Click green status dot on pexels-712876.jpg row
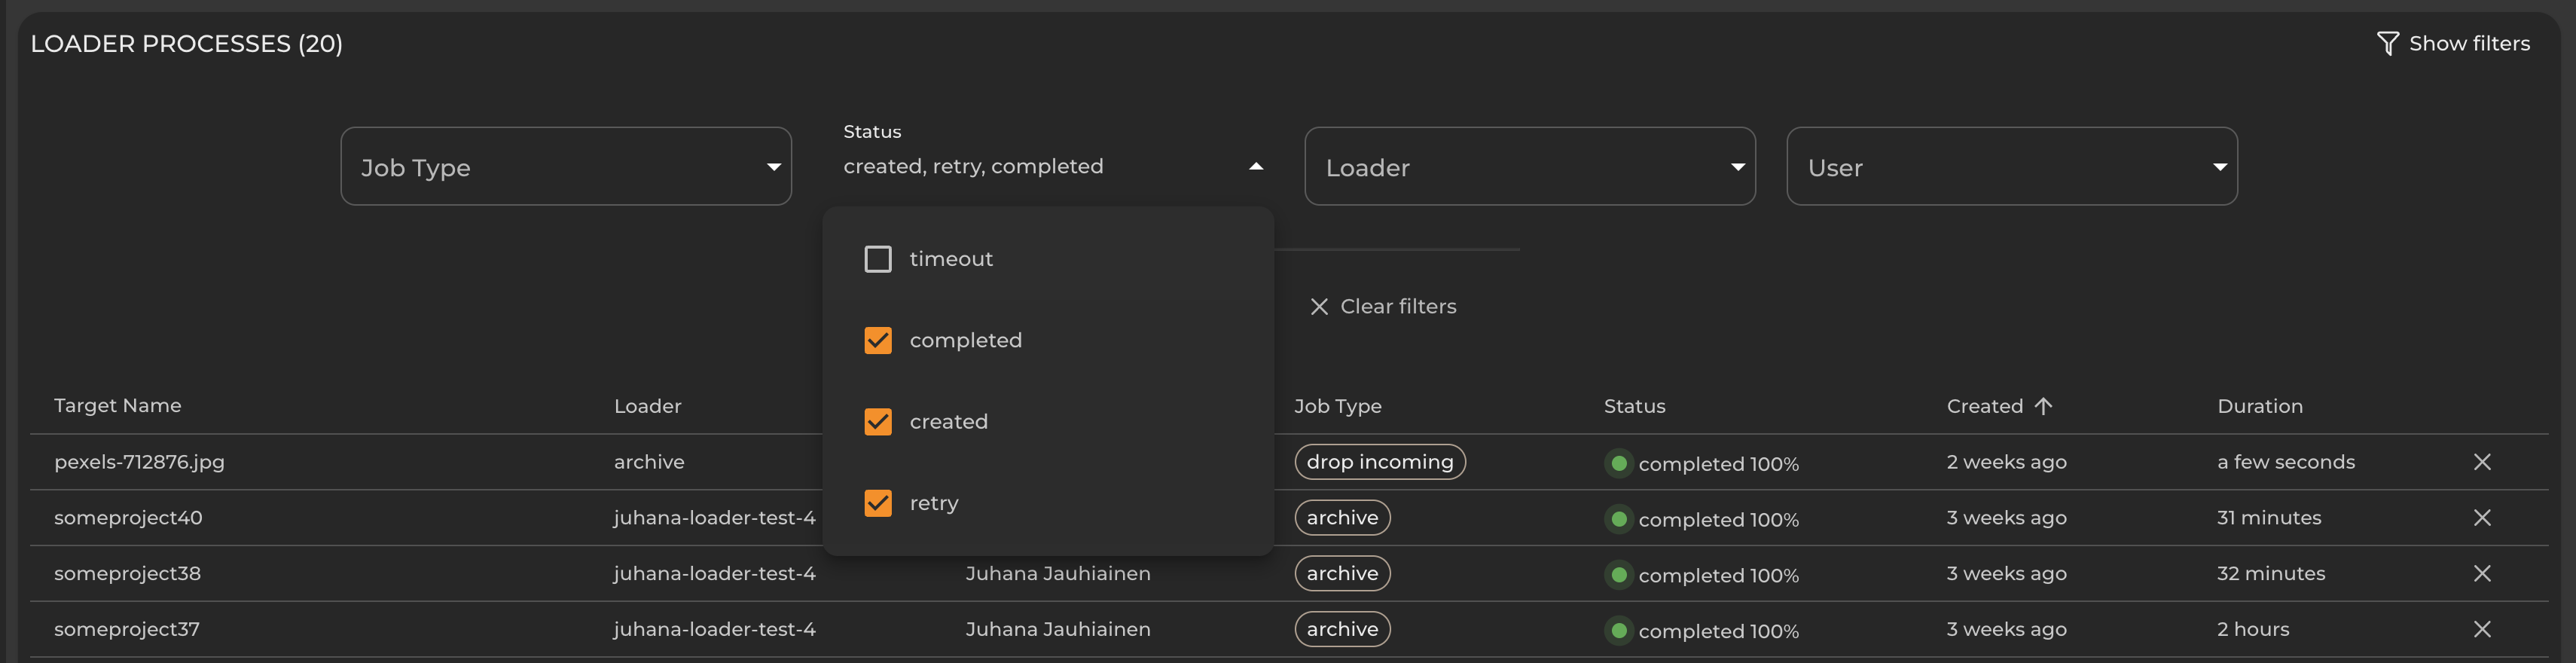 click(x=1618, y=464)
